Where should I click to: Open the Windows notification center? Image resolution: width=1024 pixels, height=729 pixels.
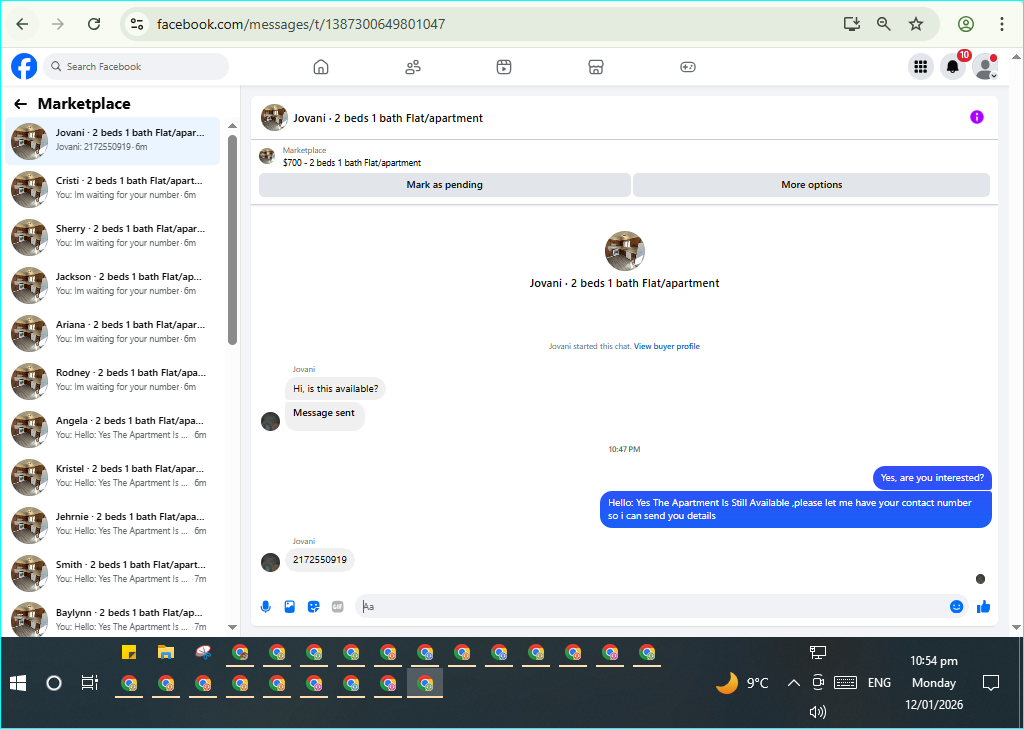(x=991, y=683)
